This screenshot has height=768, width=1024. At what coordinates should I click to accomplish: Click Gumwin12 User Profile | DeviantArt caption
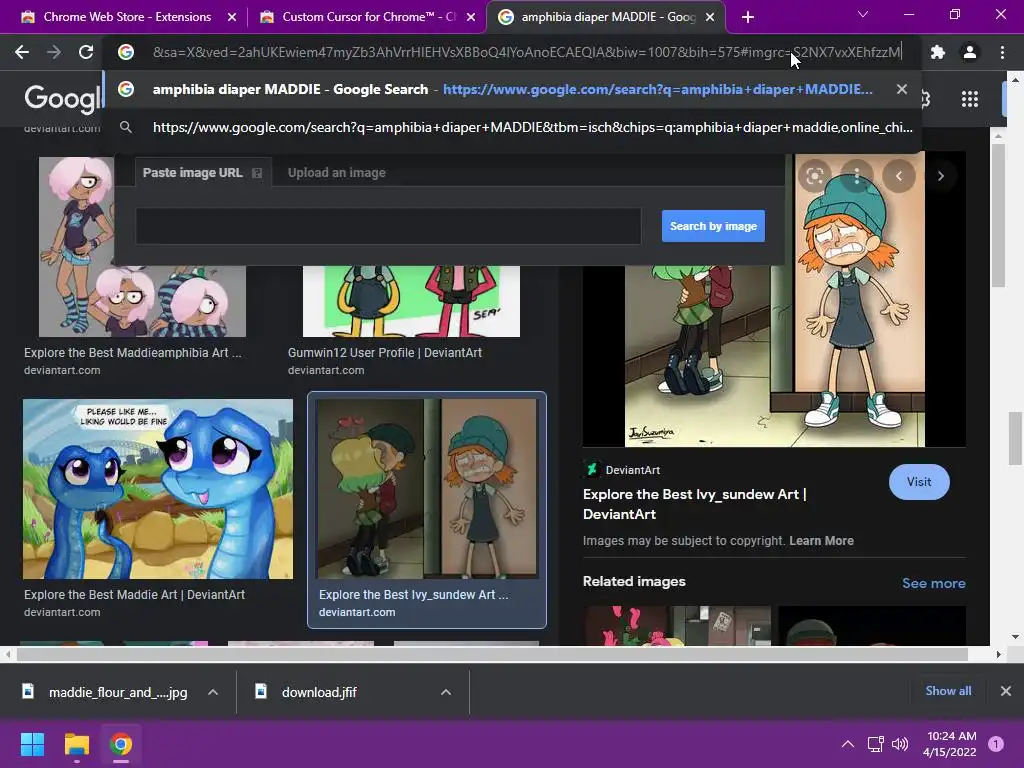385,353
